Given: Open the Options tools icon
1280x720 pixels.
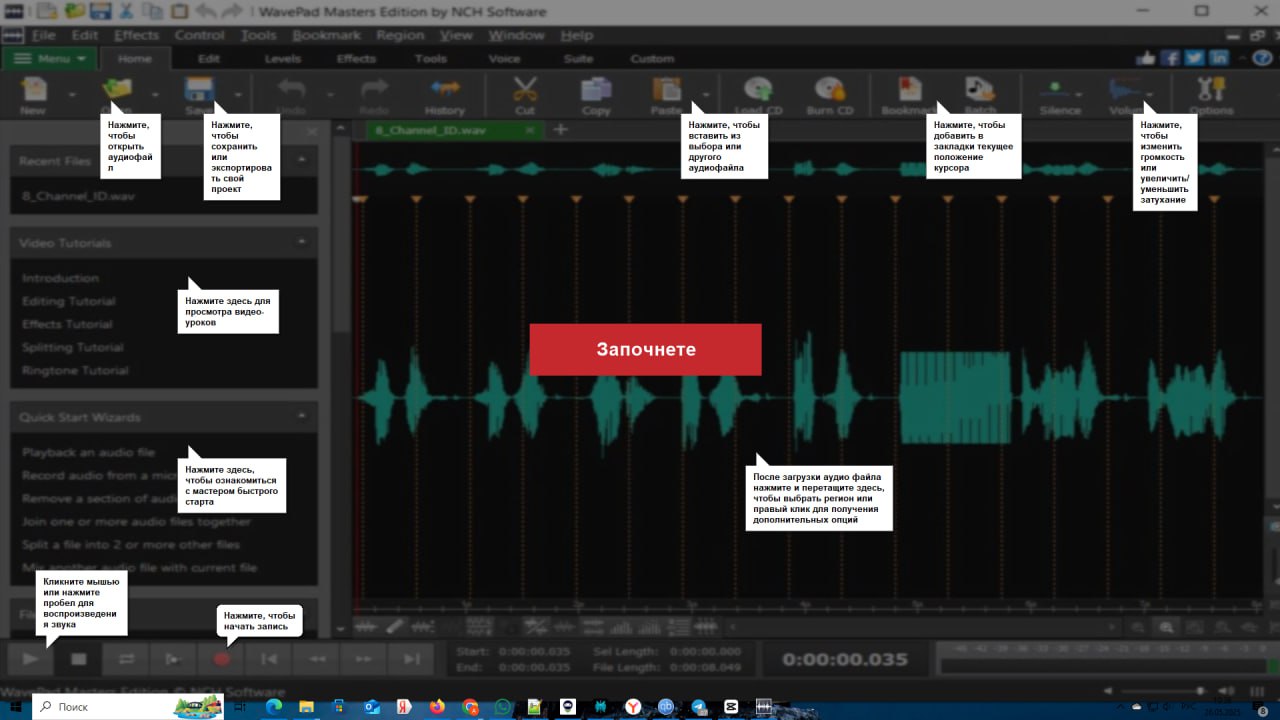Looking at the screenshot, I should pyautogui.click(x=1211, y=90).
